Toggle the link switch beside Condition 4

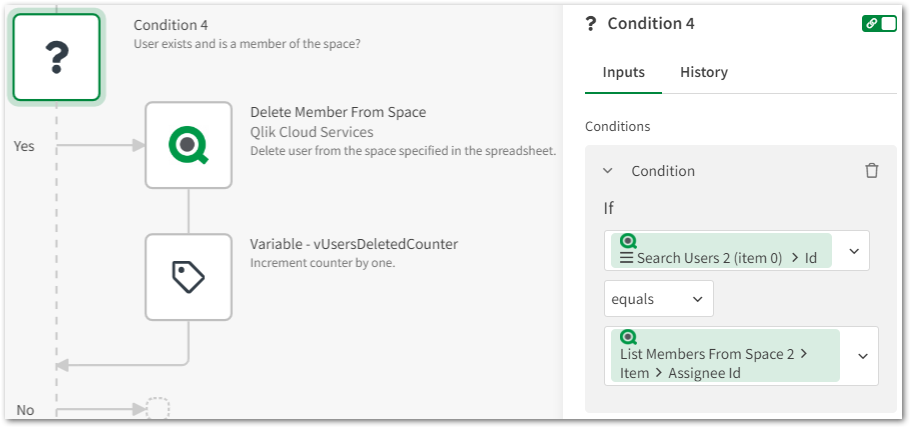[879, 24]
